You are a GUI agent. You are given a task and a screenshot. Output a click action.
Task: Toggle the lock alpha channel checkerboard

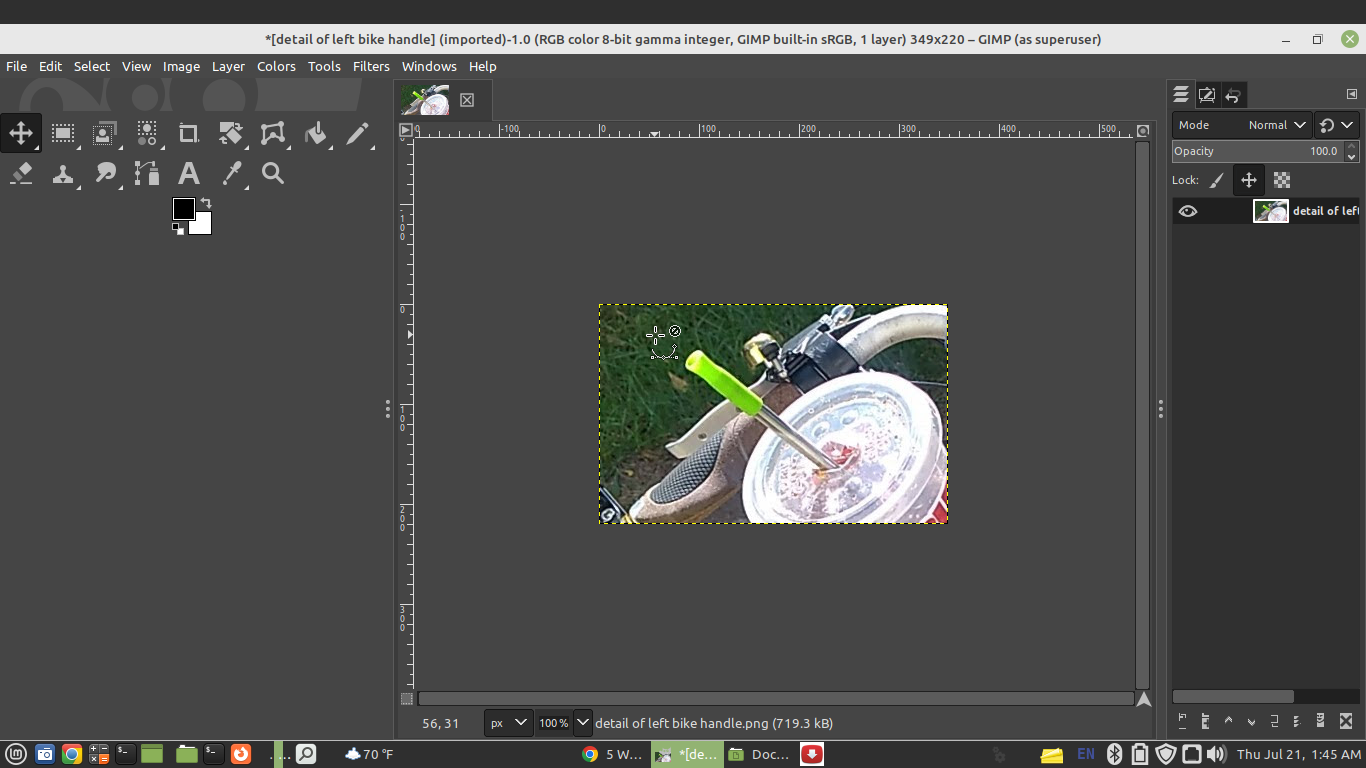1282,181
